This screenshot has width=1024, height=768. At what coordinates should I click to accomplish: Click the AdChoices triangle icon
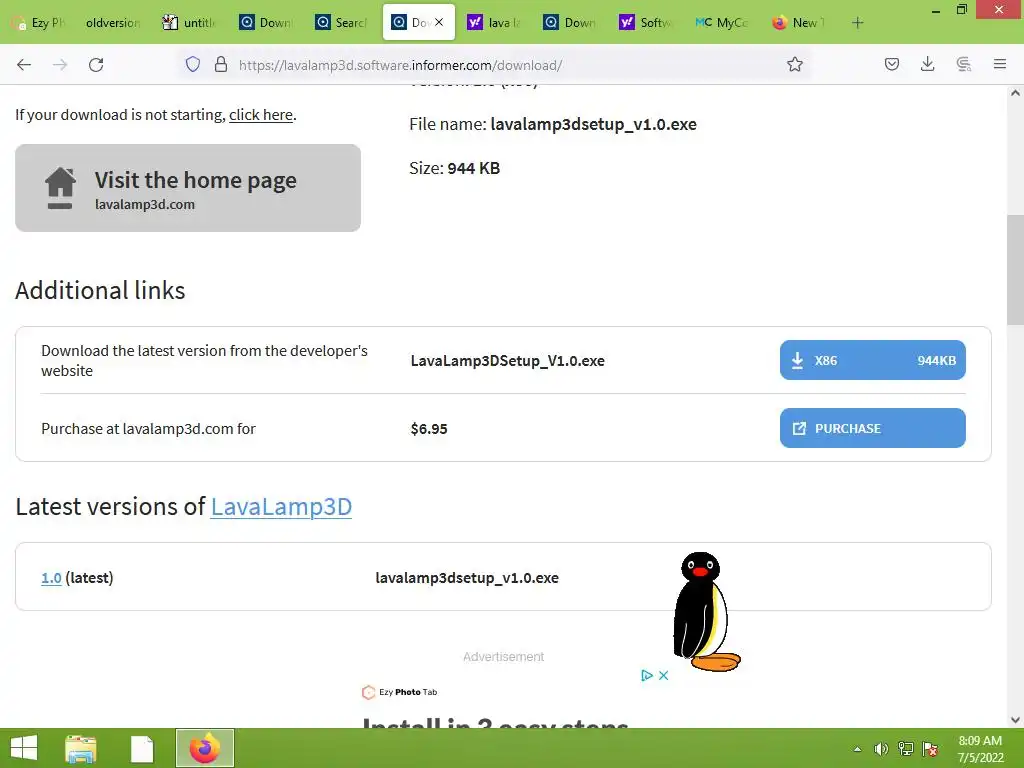[647, 675]
